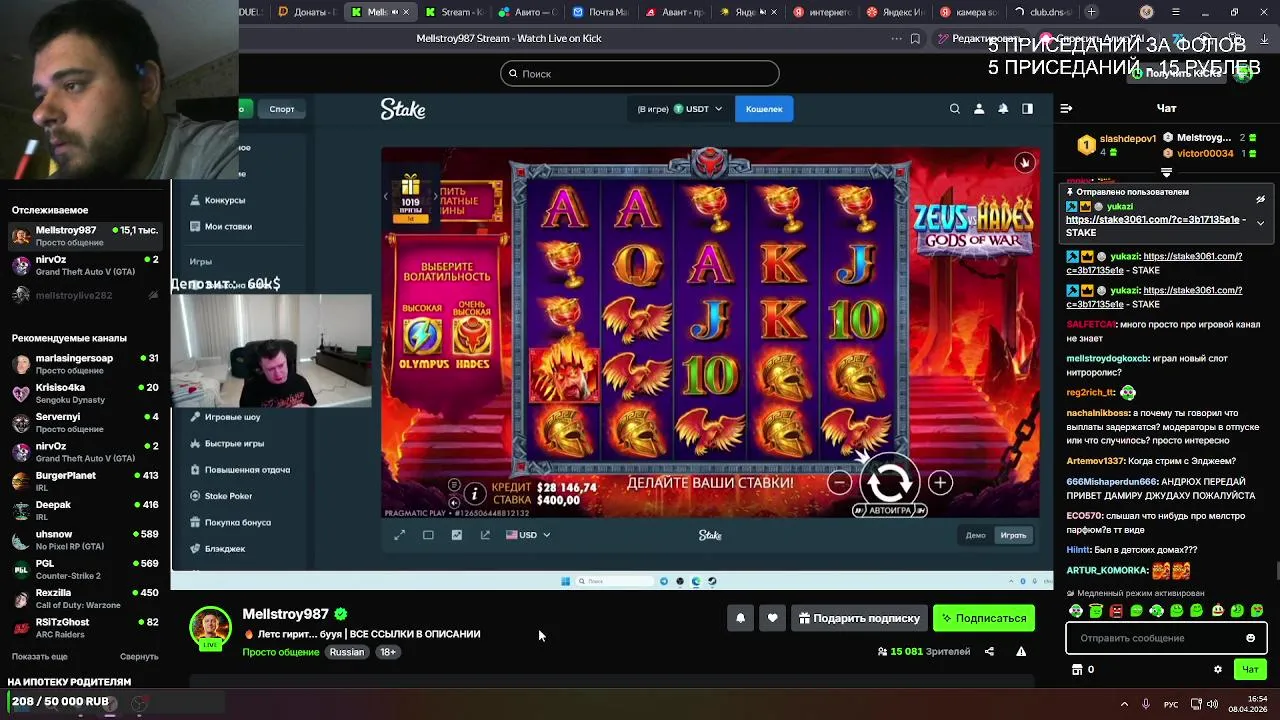Click the spin button in the slot game
Screen dimensions: 1280x720
click(889, 481)
